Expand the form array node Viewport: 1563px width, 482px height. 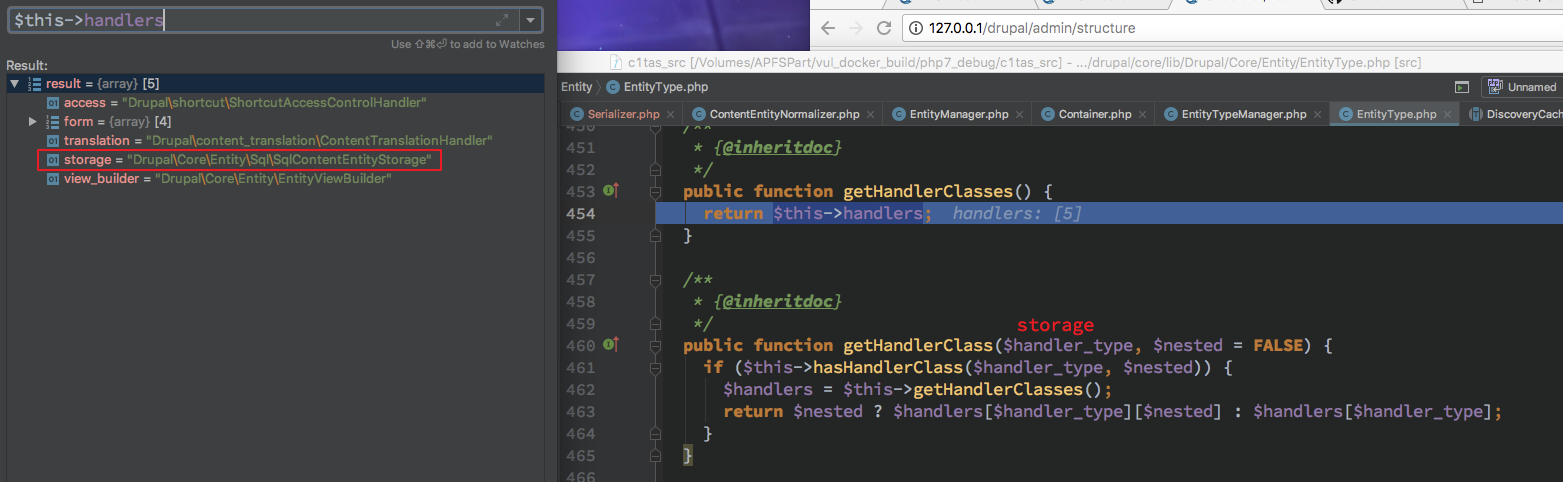click(x=32, y=122)
